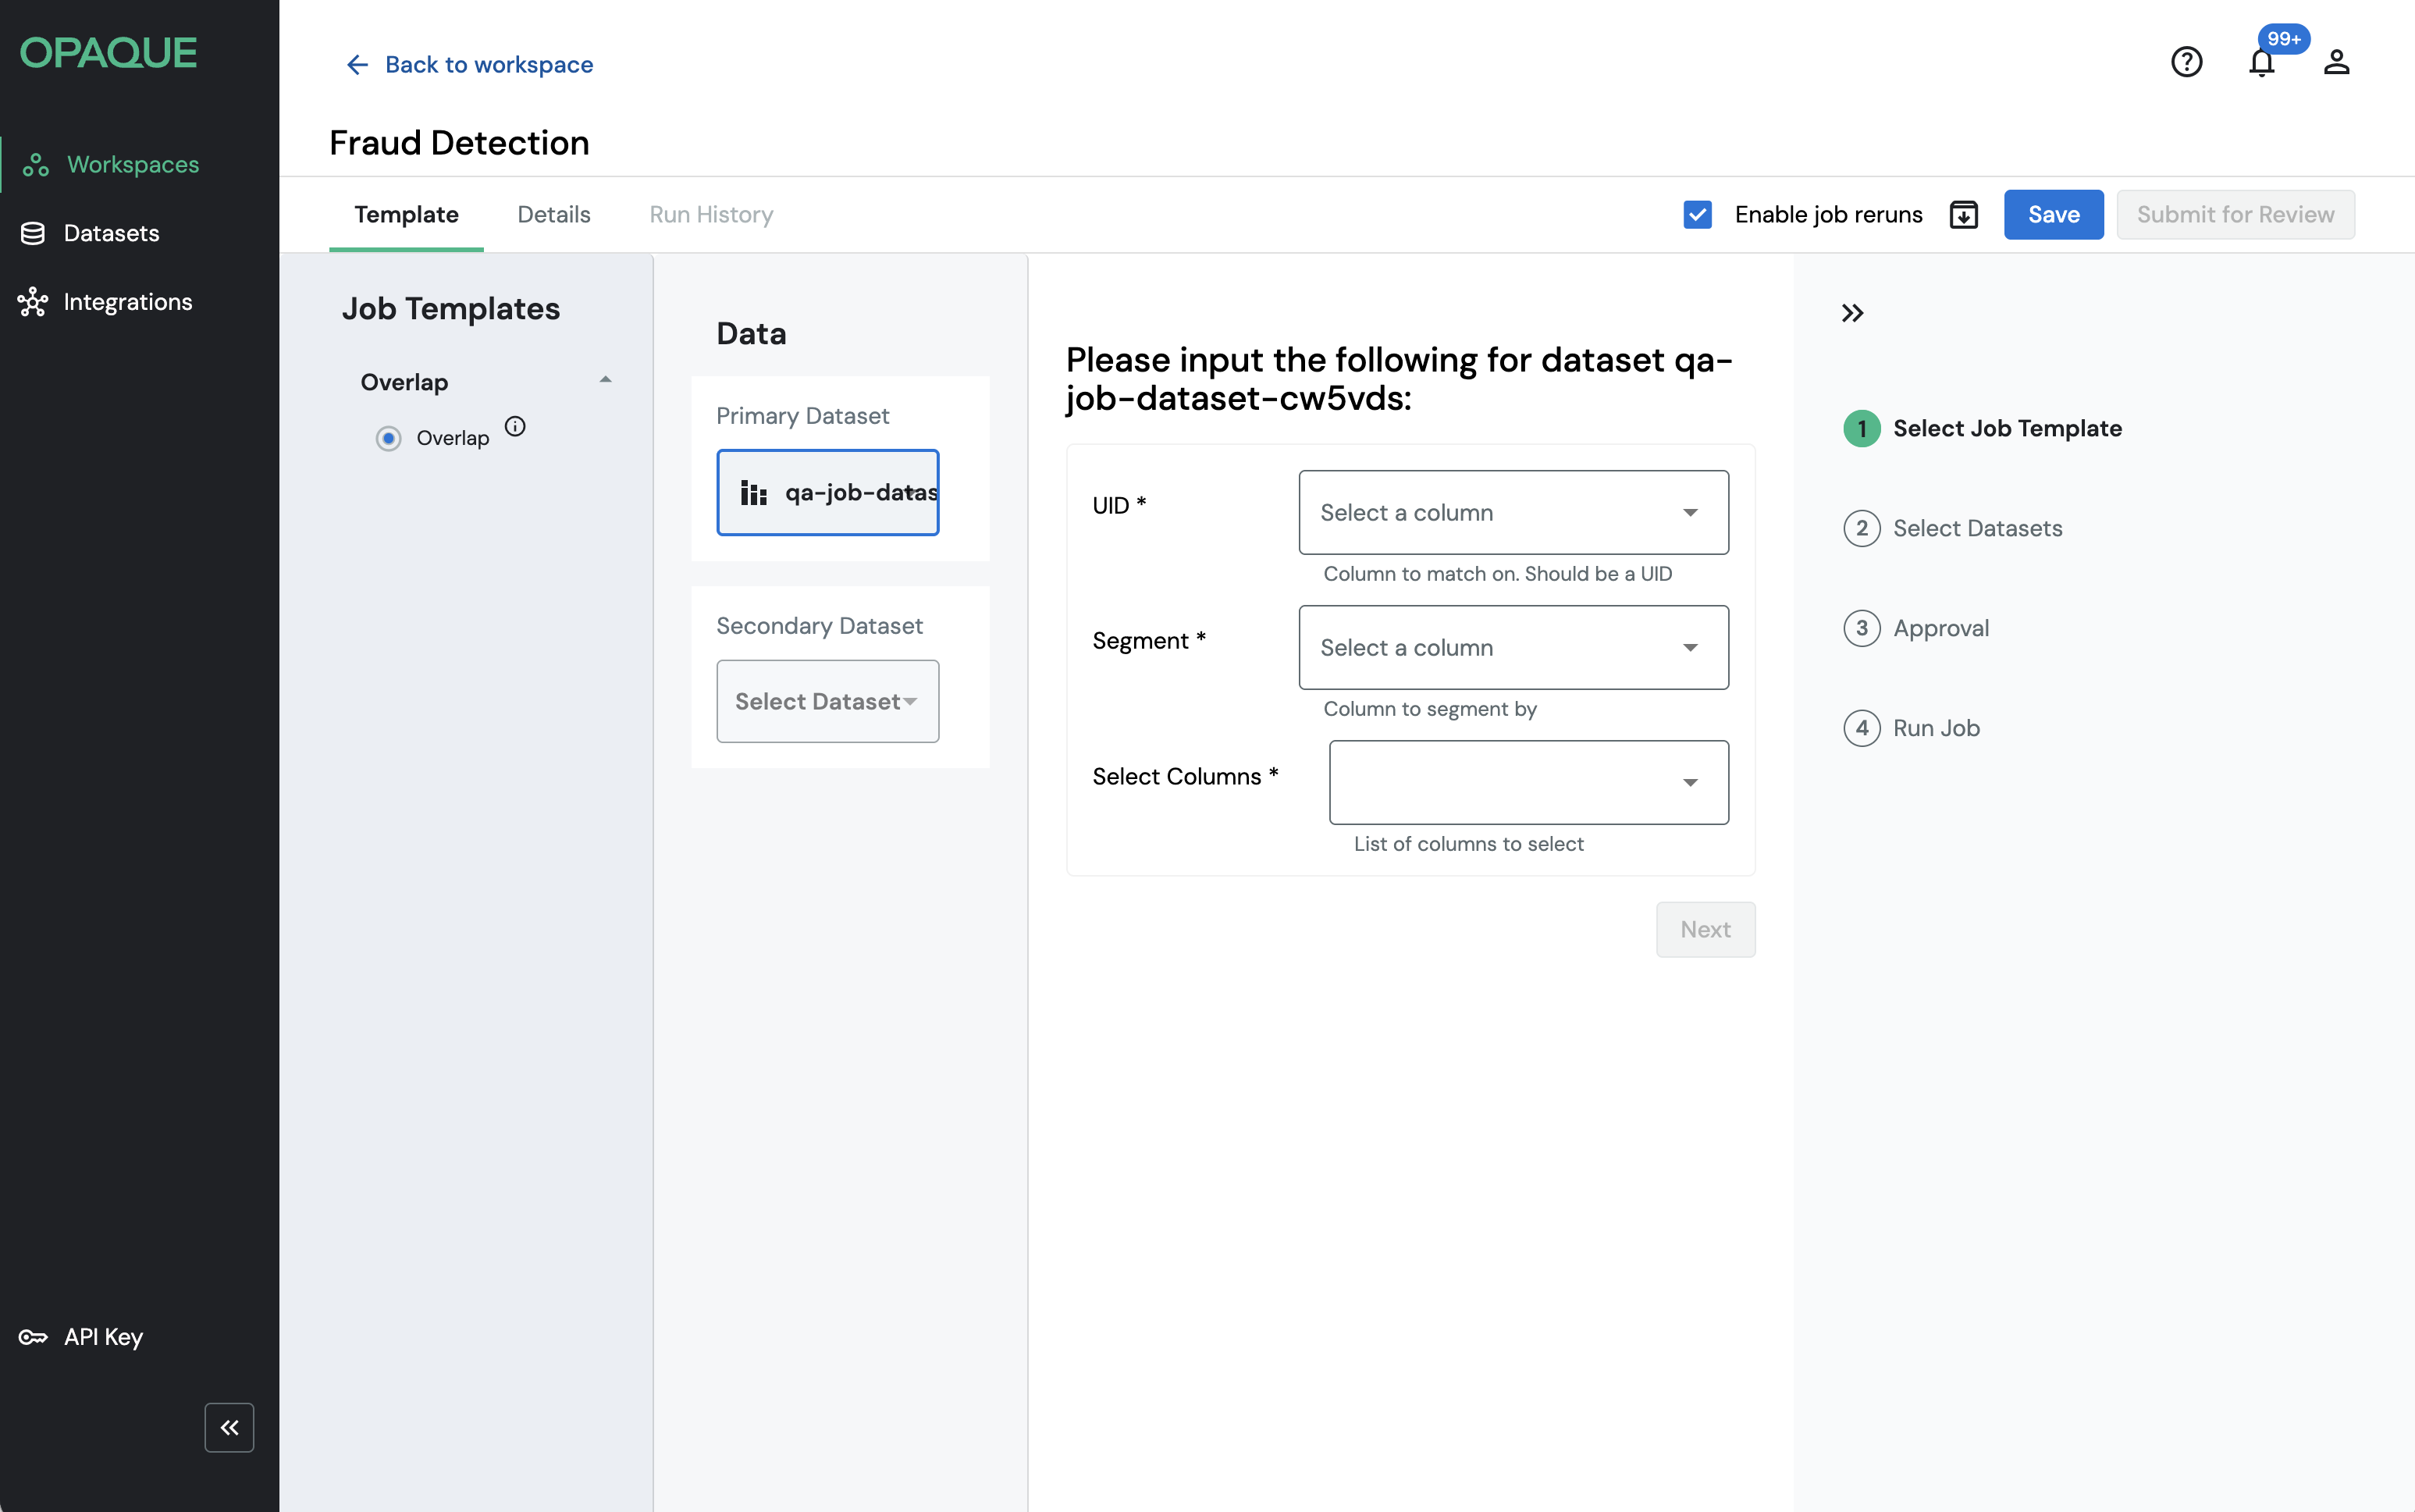The image size is (2415, 1512).
Task: Click the download icon beside Save
Action: [1963, 215]
